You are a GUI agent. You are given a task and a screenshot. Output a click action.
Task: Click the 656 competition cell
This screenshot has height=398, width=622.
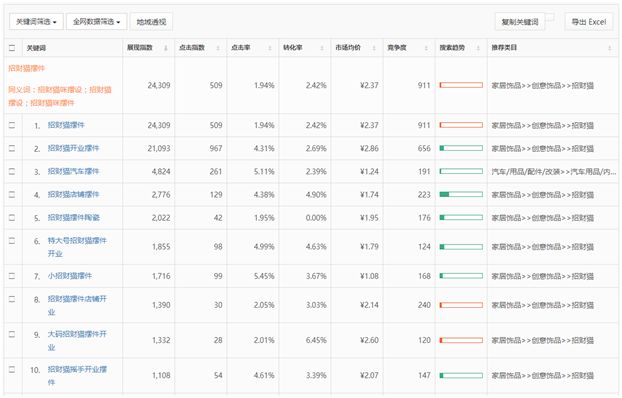pyautogui.click(x=424, y=148)
